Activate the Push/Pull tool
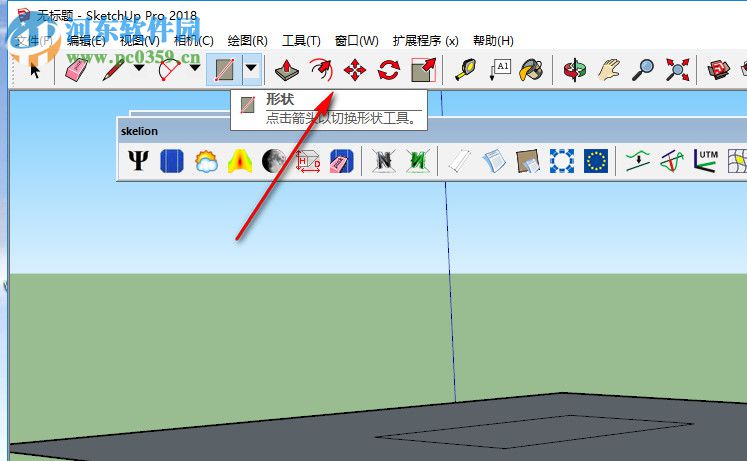 [287, 70]
